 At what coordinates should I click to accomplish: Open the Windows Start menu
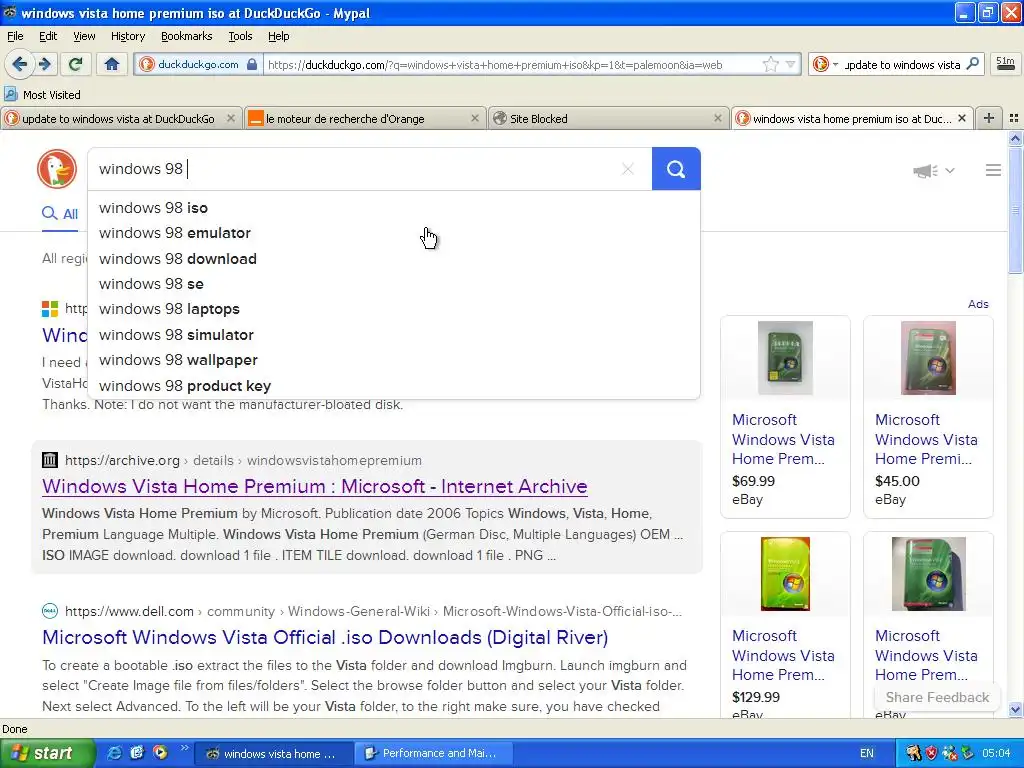(47, 753)
